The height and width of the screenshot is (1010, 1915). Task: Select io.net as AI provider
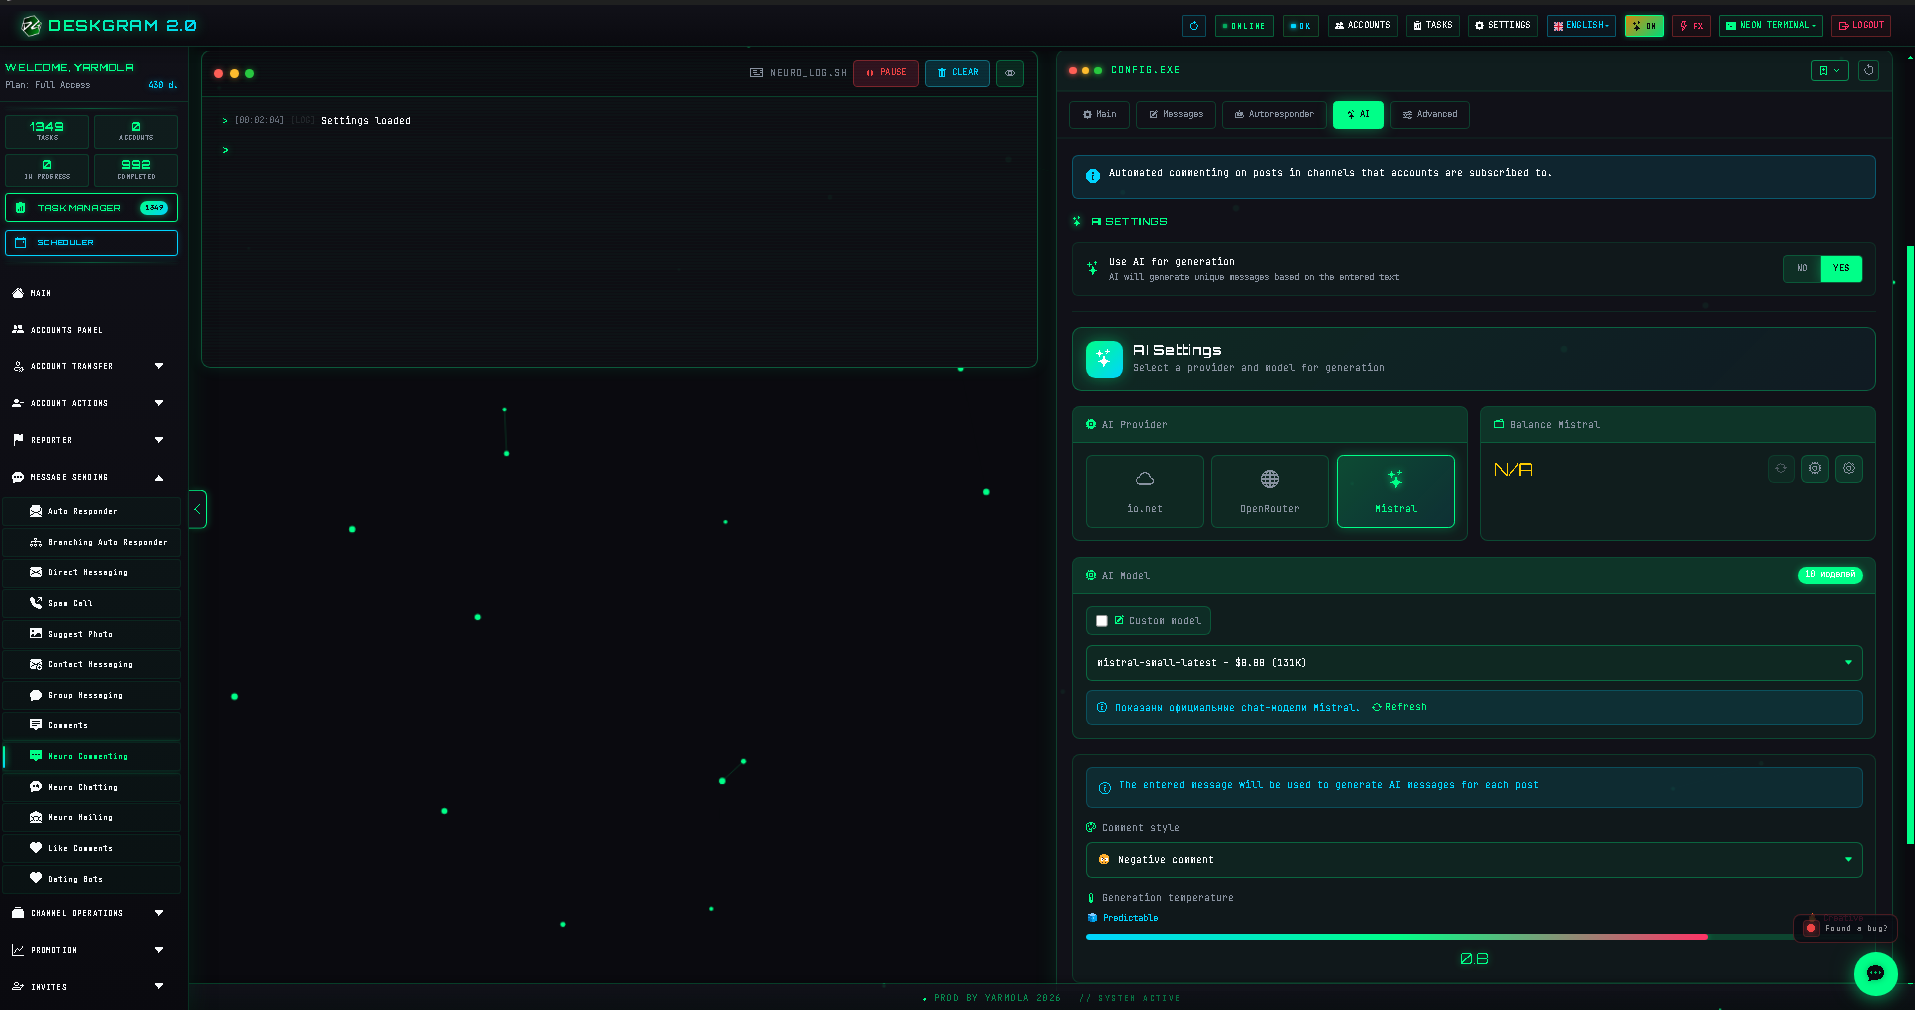[1145, 491]
